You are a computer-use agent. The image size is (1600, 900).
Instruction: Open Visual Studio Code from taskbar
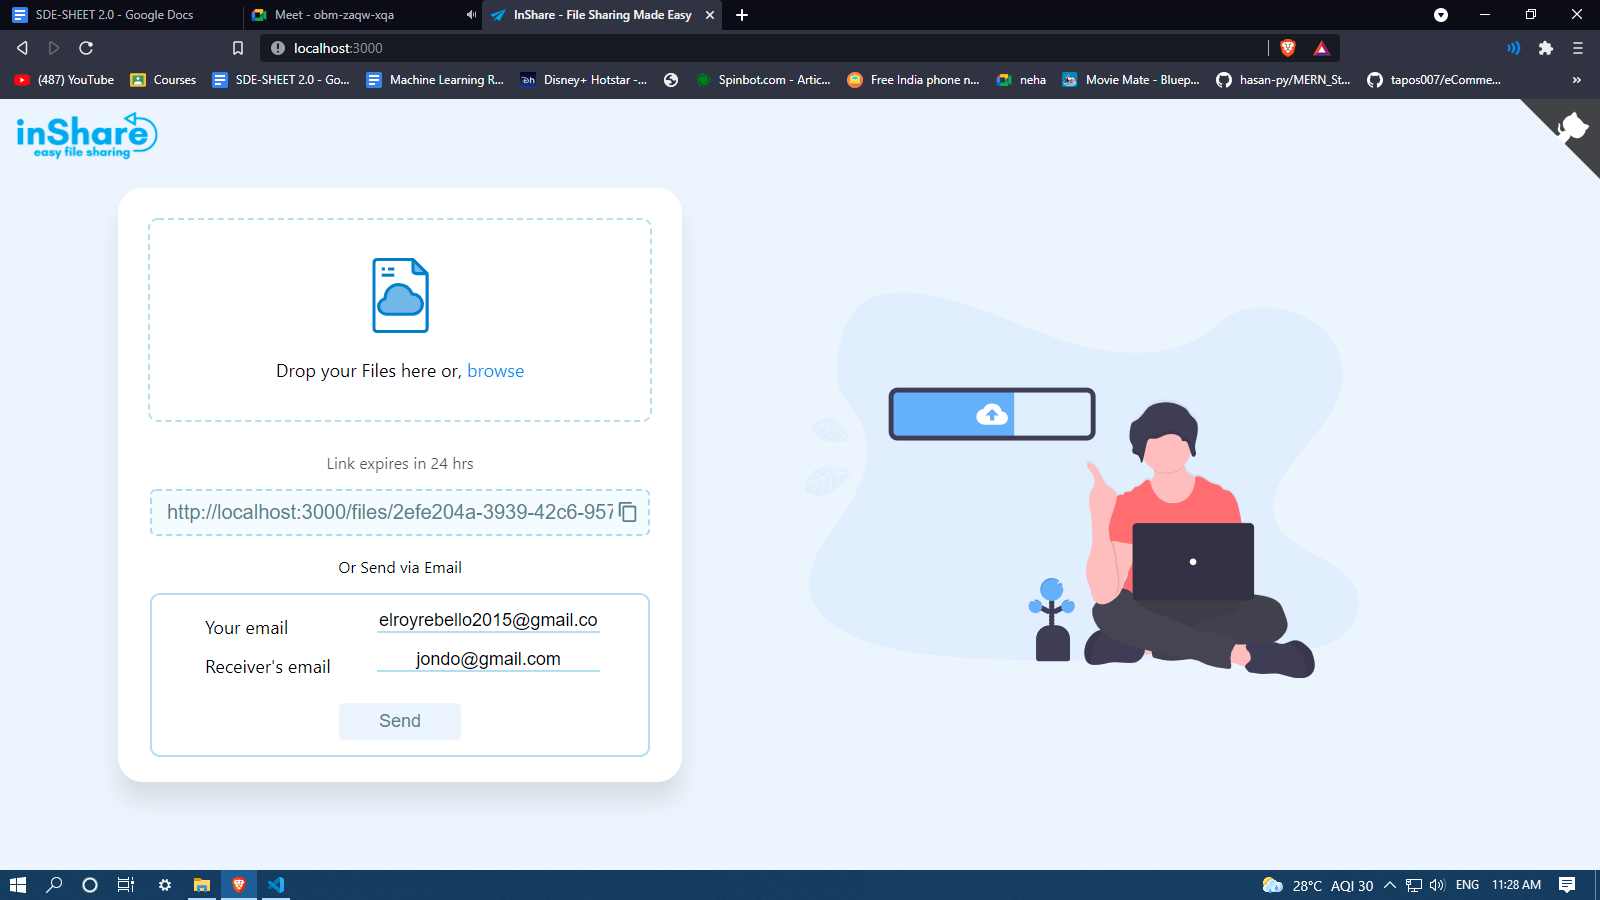276,885
